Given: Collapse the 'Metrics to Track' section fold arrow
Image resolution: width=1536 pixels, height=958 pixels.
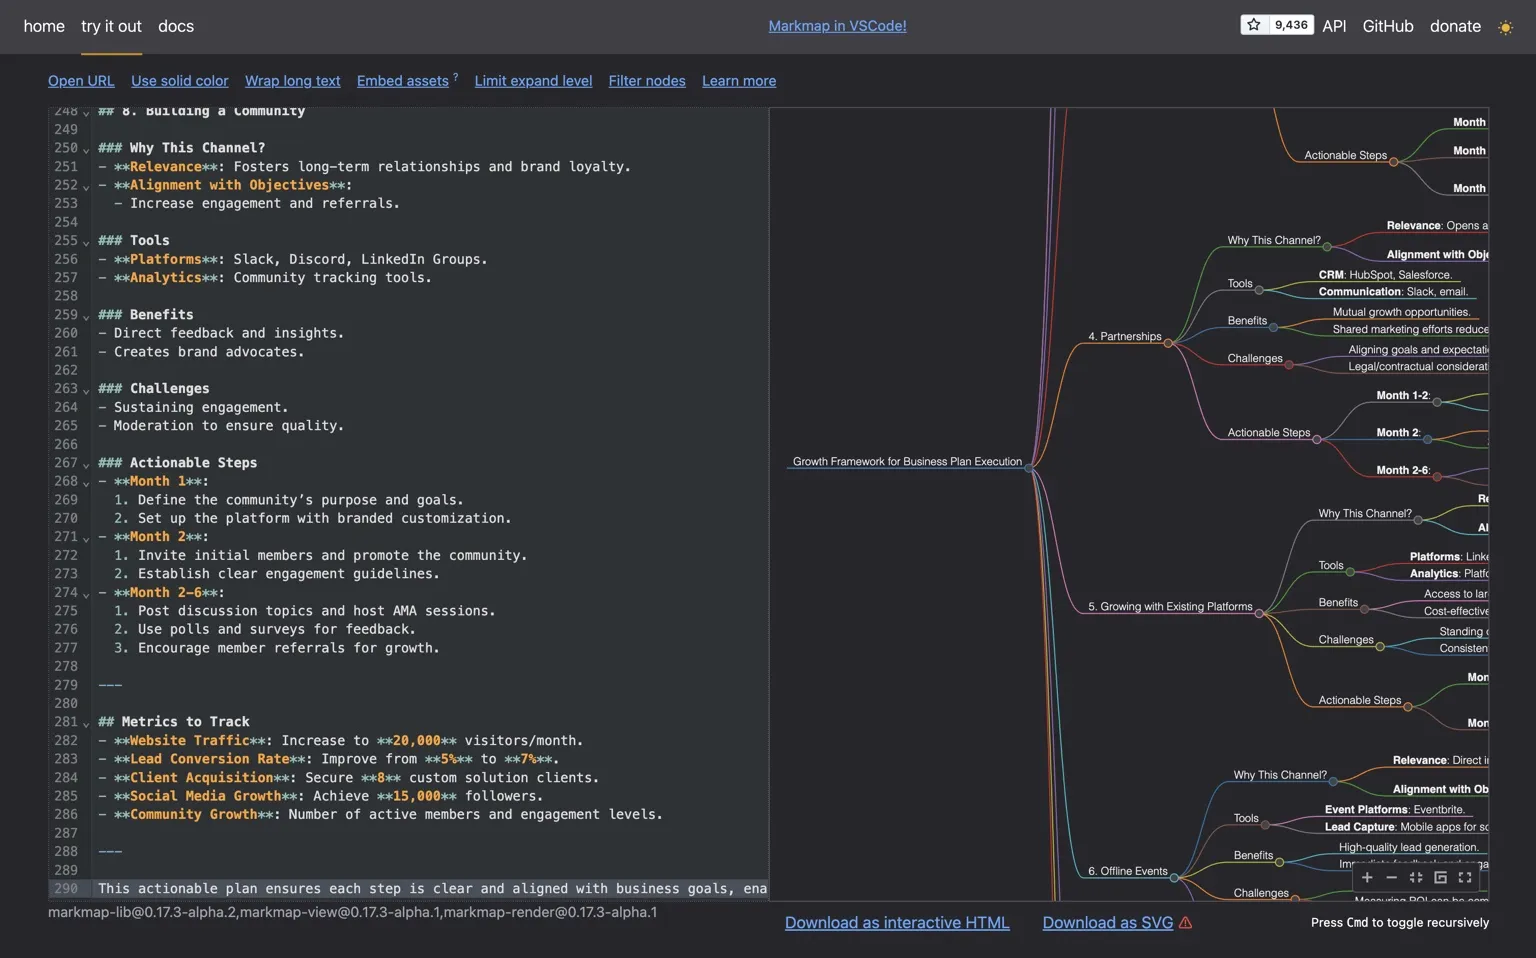Looking at the screenshot, I should point(86,723).
